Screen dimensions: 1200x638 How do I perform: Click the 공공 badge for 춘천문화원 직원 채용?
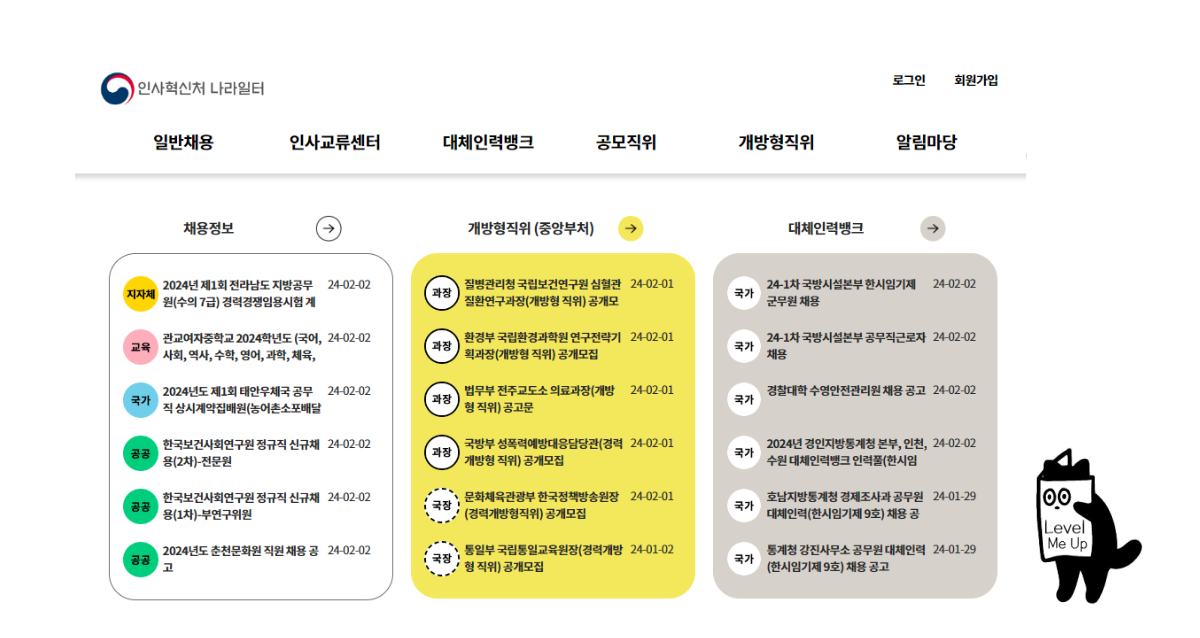(x=140, y=559)
